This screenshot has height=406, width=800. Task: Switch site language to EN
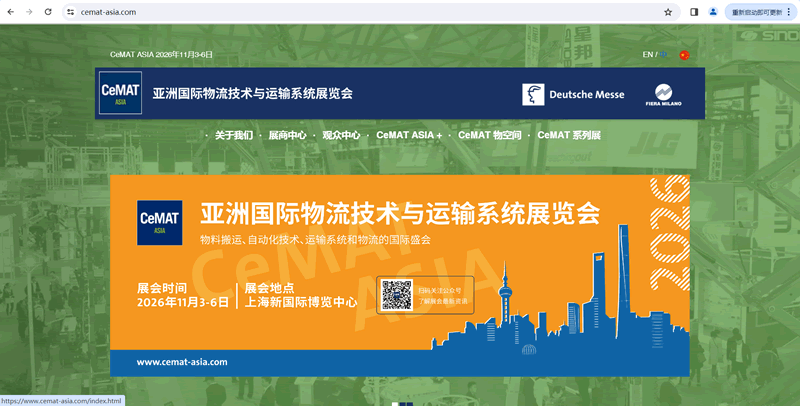point(647,54)
